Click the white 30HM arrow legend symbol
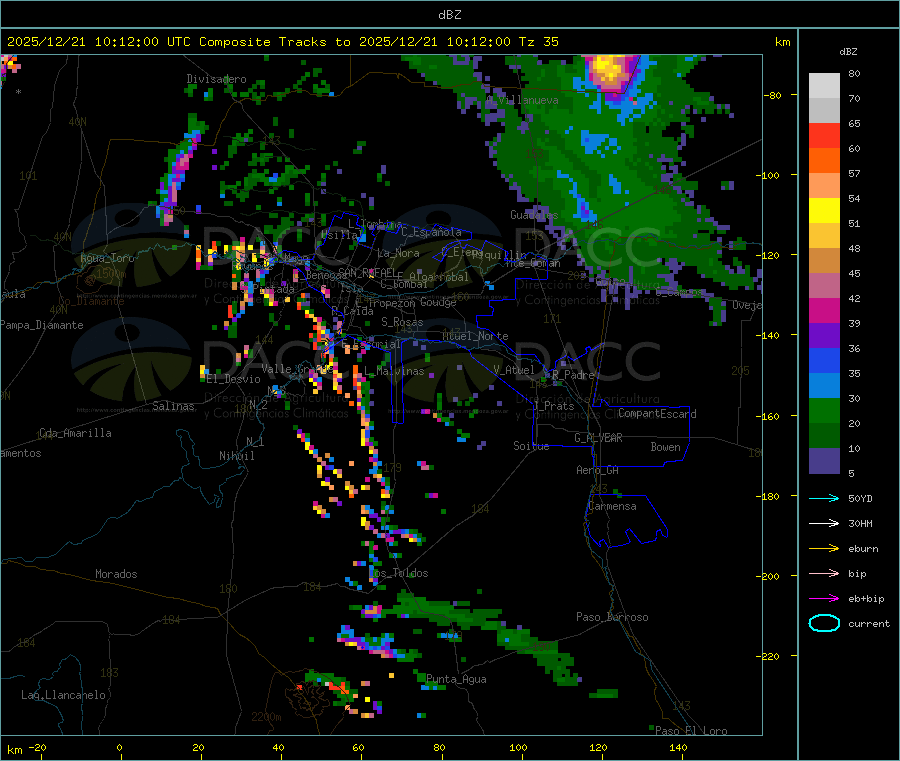The image size is (900, 761). point(824,523)
